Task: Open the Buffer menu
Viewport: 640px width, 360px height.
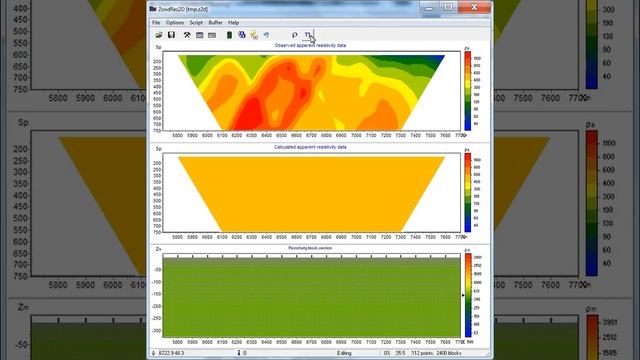Action: click(x=216, y=23)
